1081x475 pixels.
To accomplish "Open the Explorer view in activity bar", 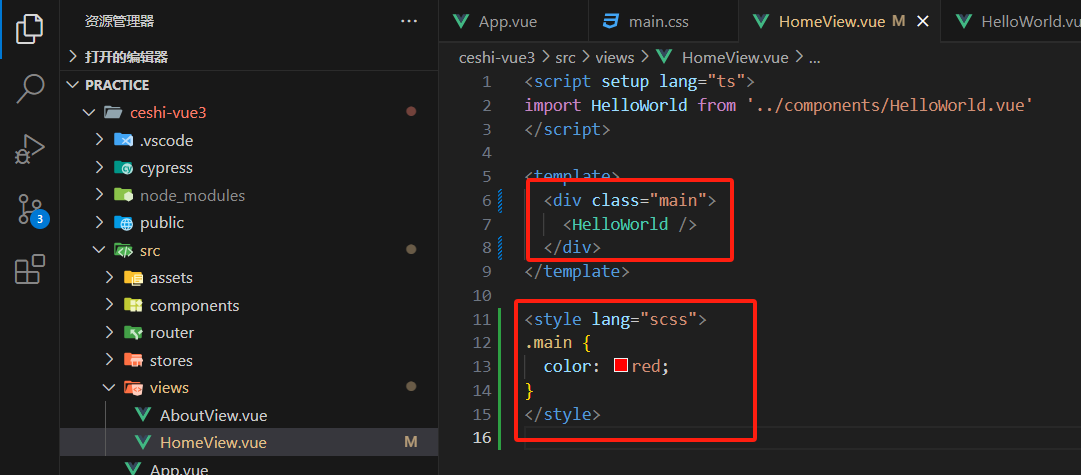I will (x=30, y=28).
